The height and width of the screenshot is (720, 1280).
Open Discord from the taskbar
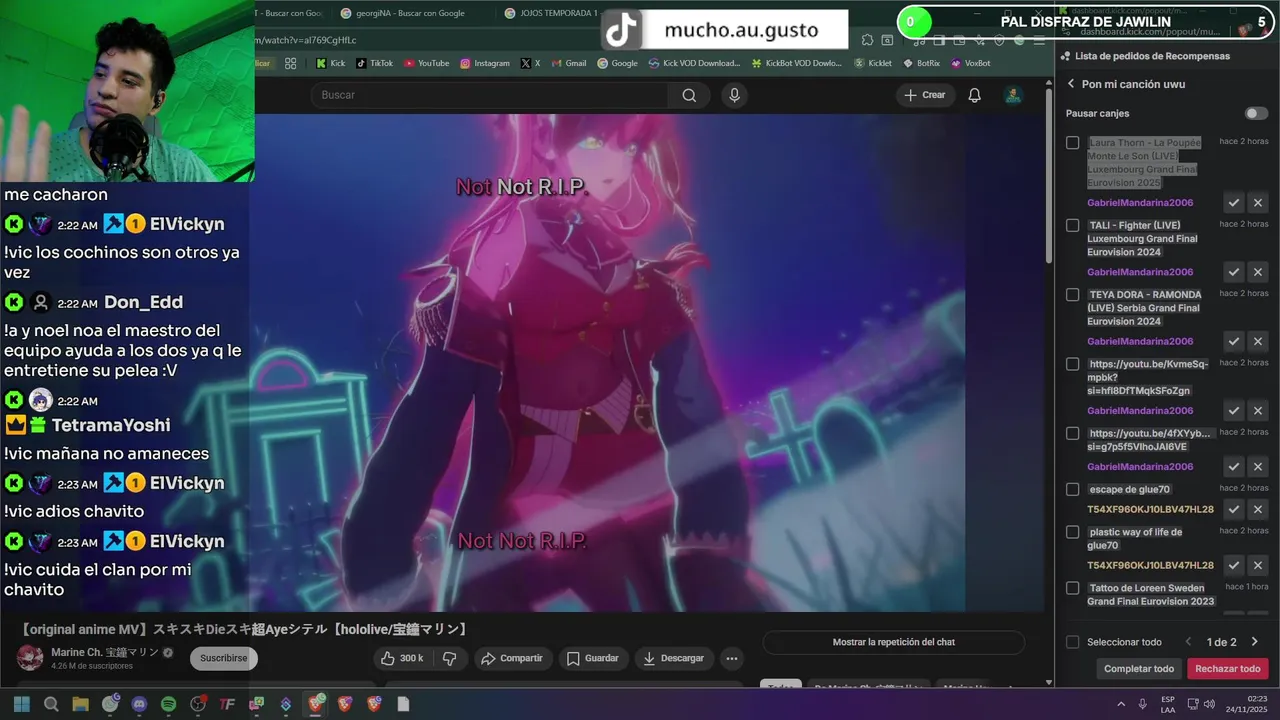point(139,704)
